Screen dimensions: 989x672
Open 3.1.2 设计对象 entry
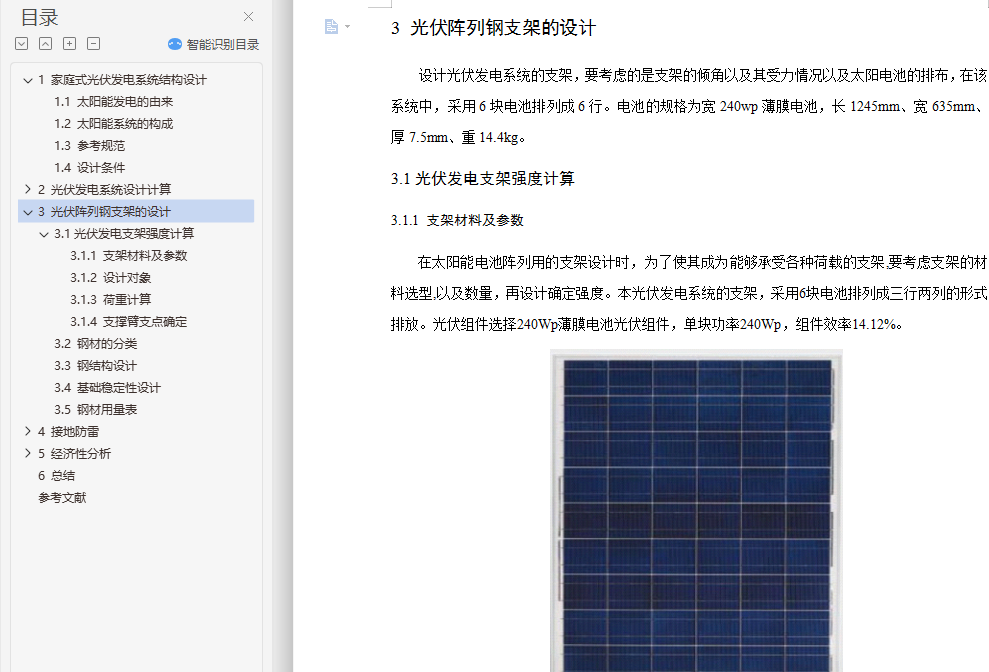click(x=110, y=278)
